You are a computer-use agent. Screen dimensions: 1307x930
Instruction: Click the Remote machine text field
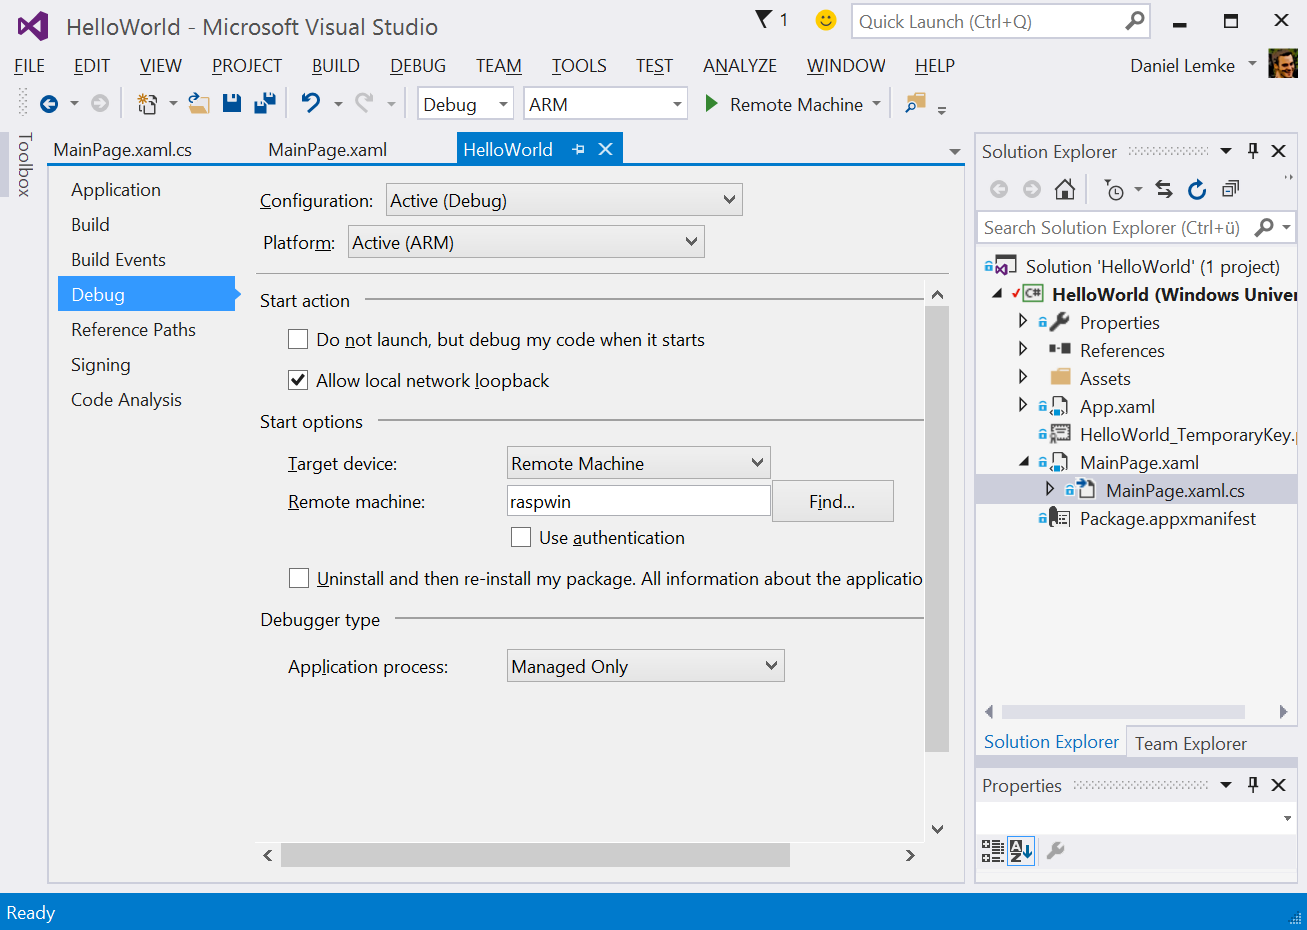click(639, 501)
